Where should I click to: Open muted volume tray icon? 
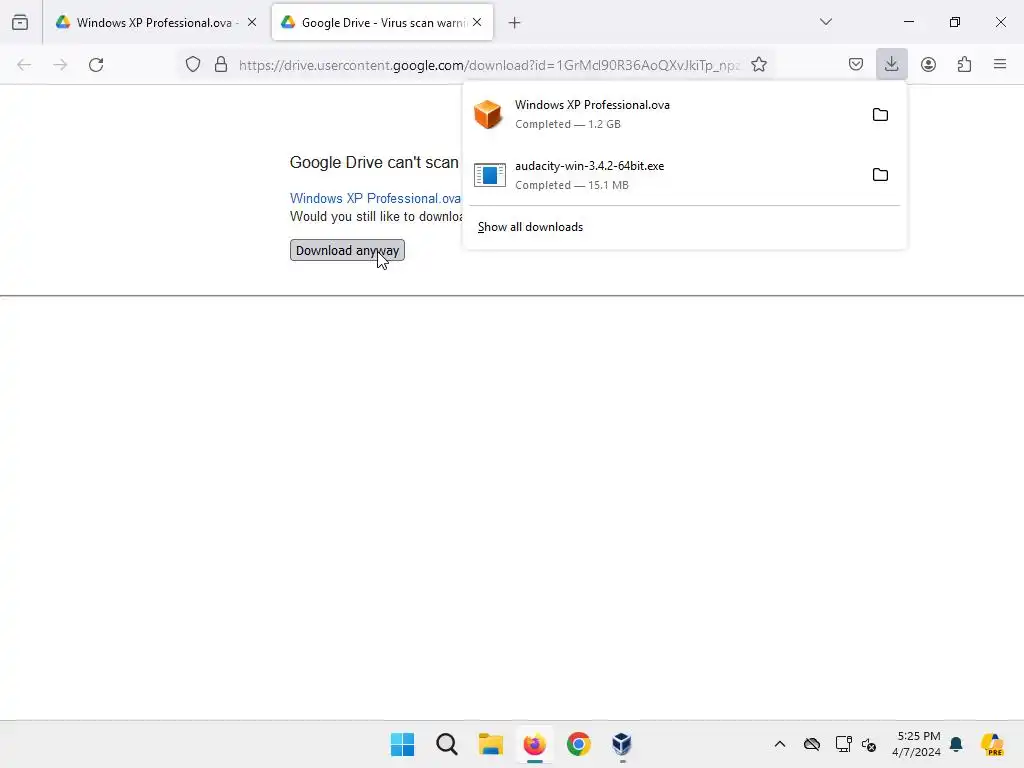pos(869,744)
